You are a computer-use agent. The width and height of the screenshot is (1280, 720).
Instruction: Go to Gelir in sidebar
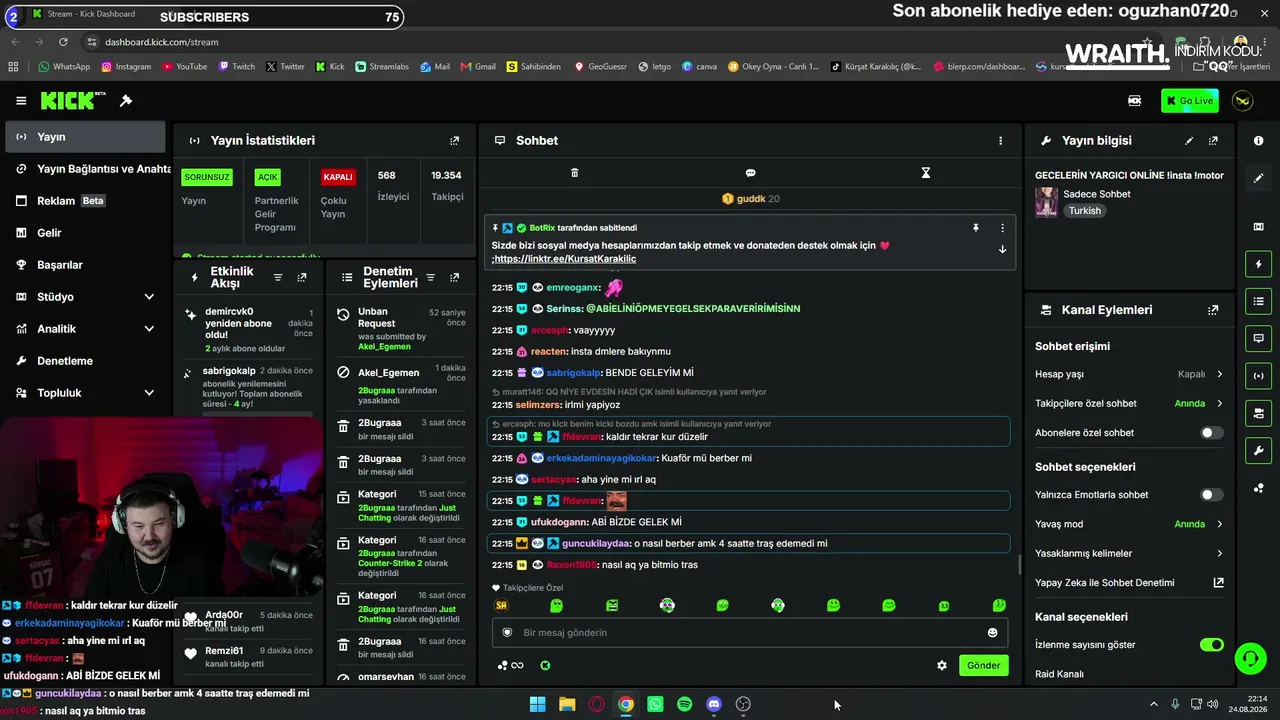[x=85, y=233]
